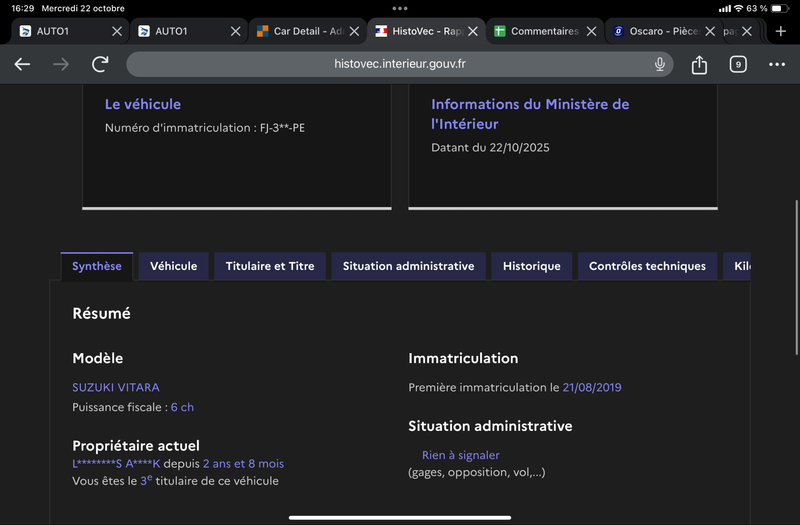Tap the iPad multitasking three dots
The width and height of the screenshot is (800, 525).
[x=399, y=8]
